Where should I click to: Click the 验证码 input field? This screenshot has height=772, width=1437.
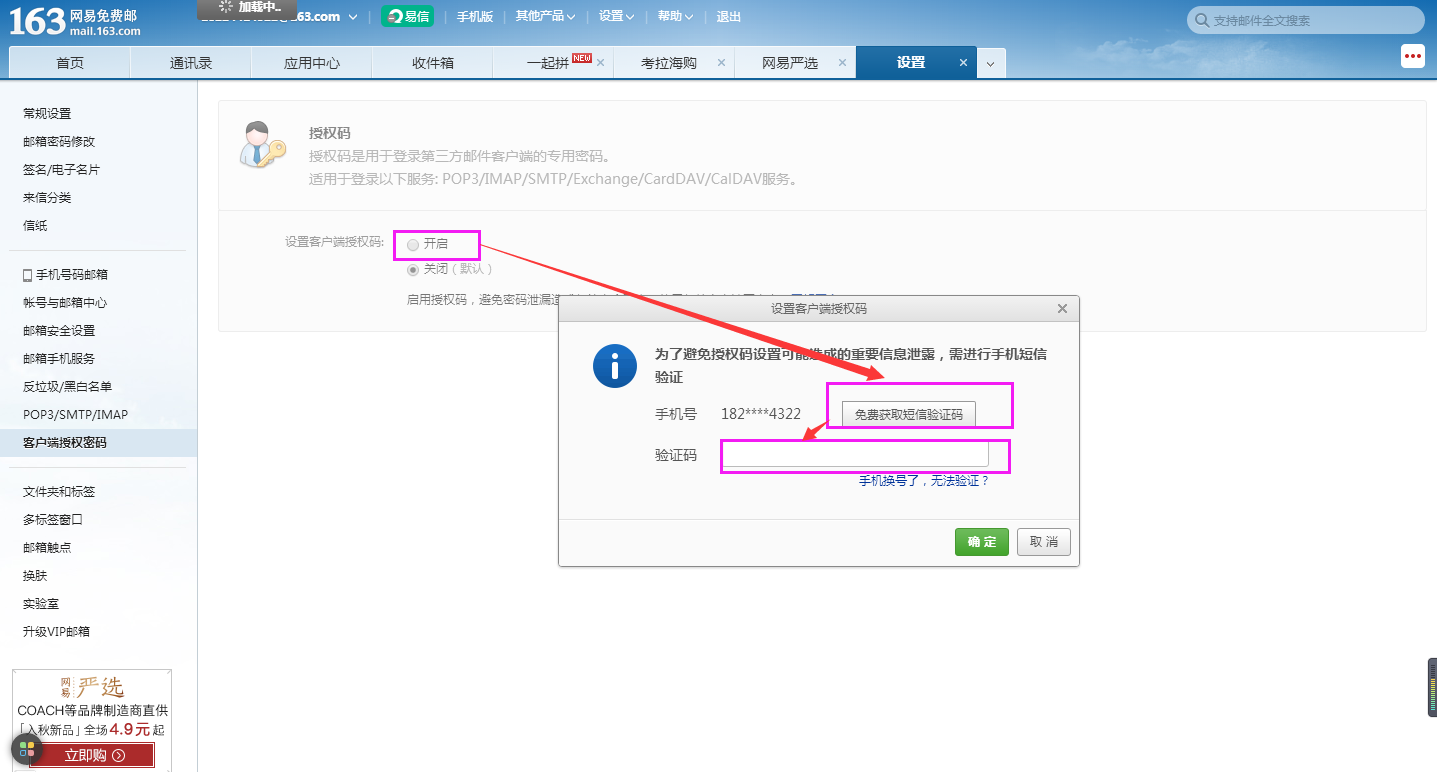point(855,455)
